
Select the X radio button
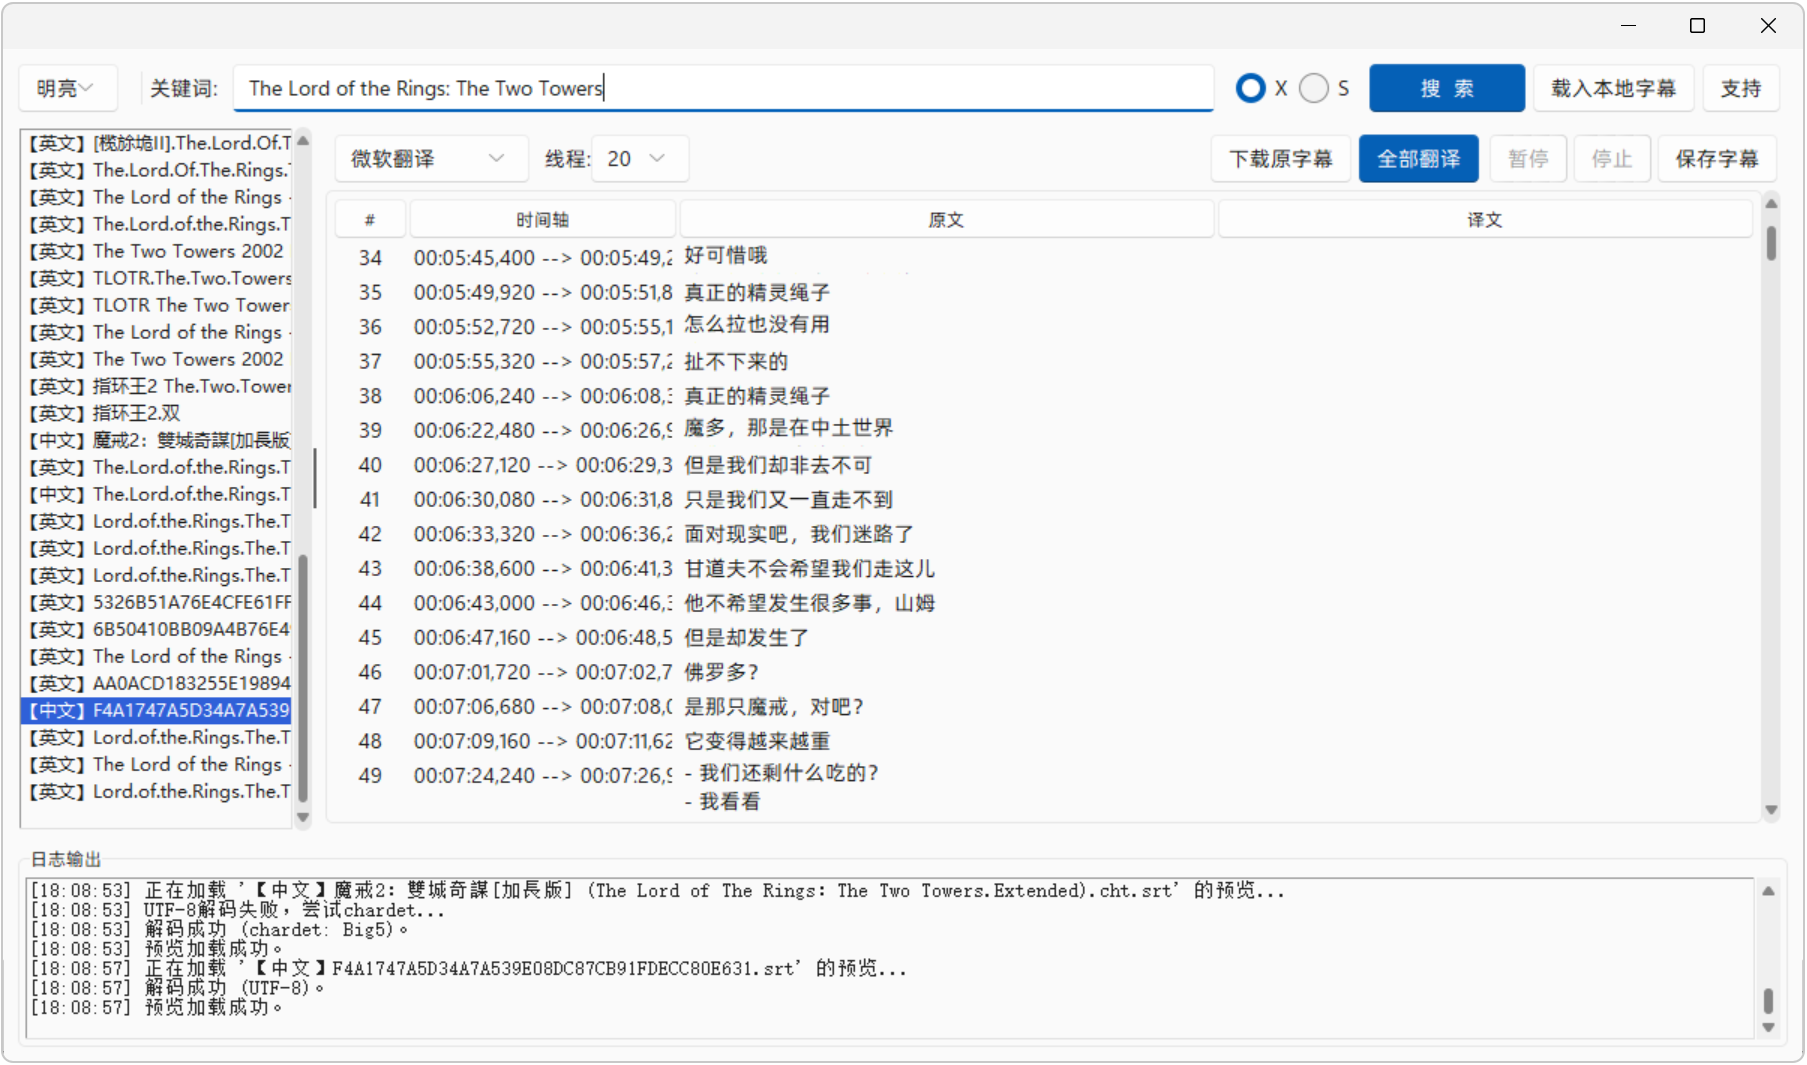tap(1250, 88)
